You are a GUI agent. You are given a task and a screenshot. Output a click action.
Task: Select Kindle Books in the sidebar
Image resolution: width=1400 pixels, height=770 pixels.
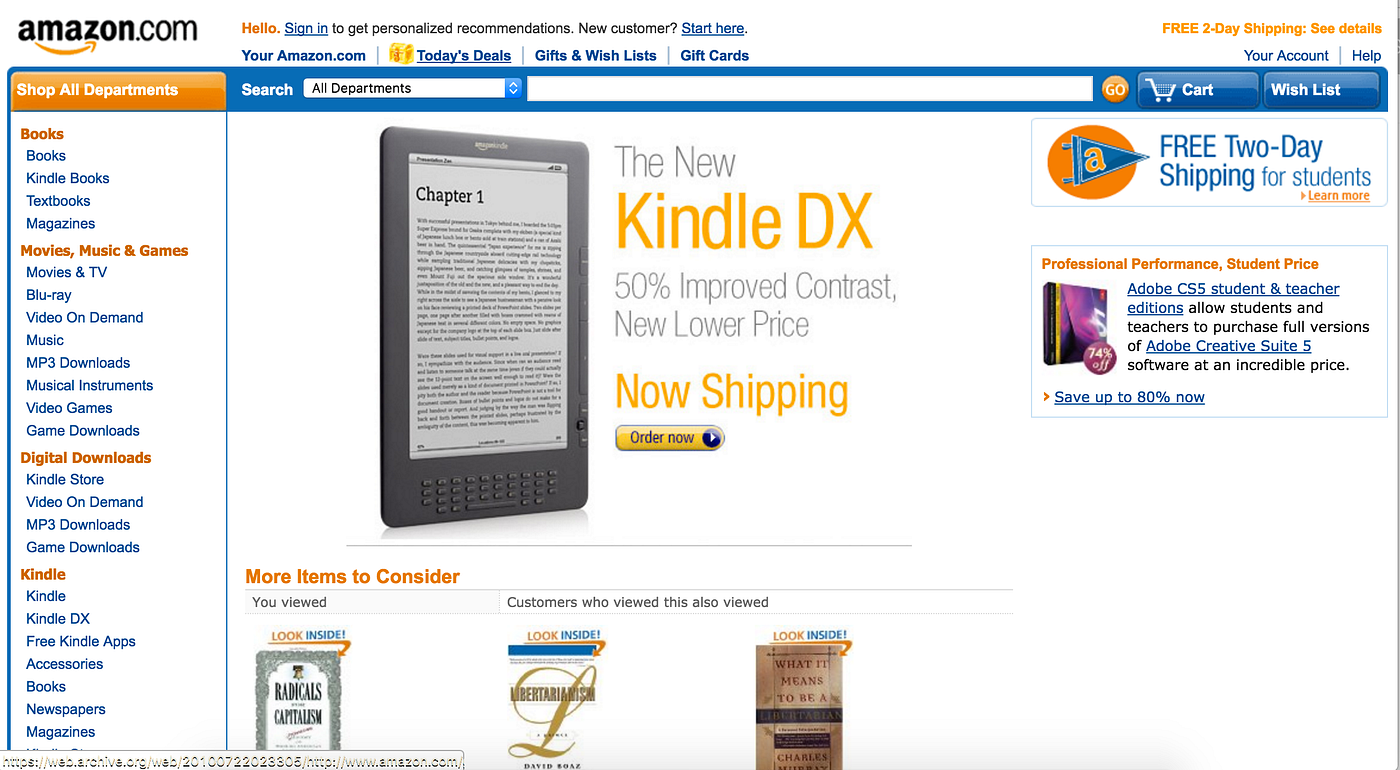point(68,178)
